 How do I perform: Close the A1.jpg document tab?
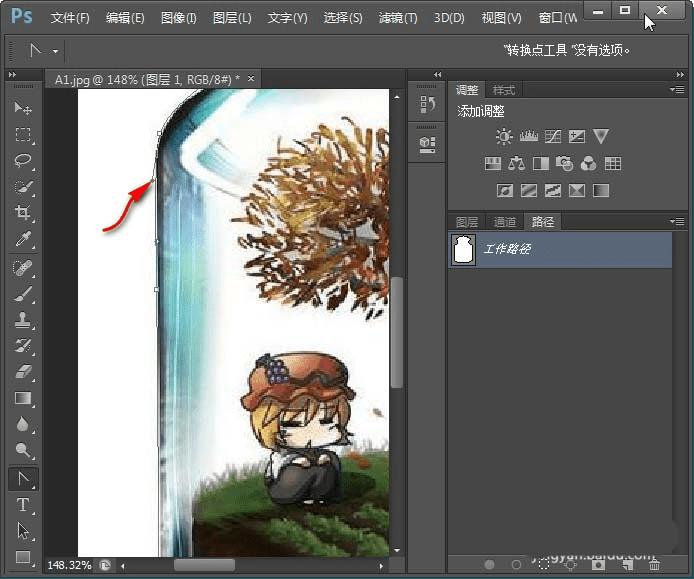251,79
